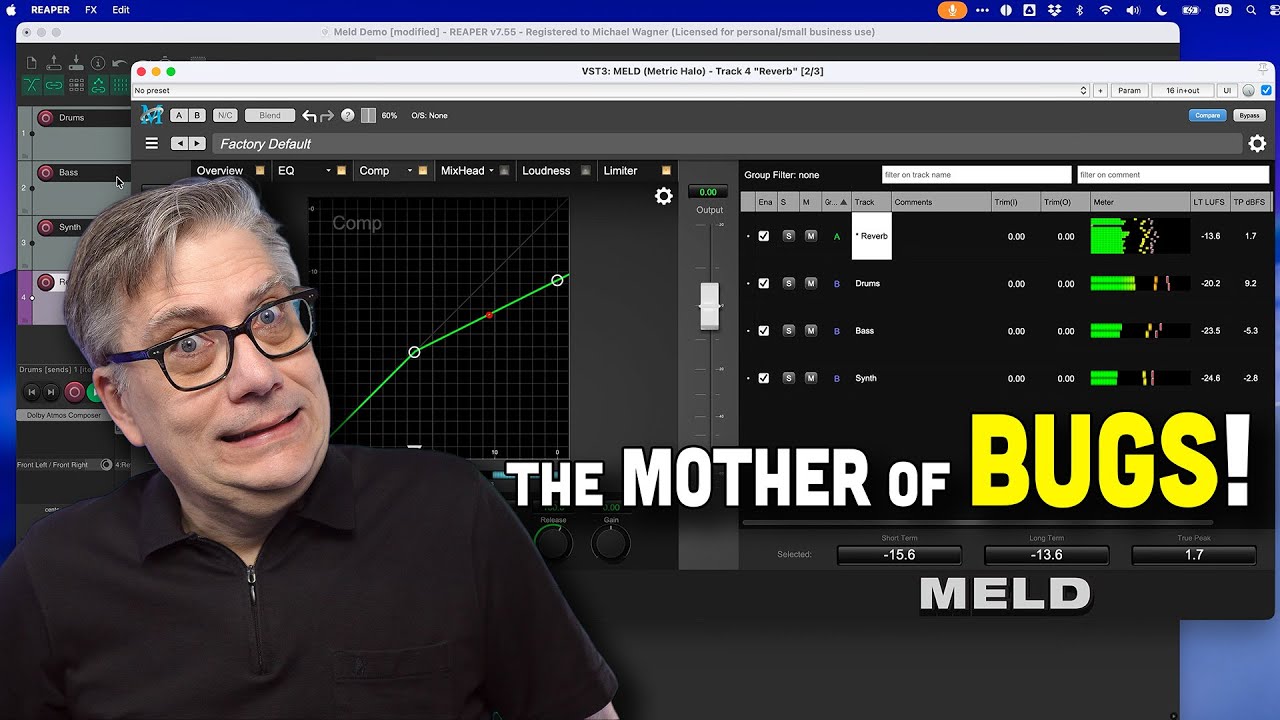Switch to the Overview tab
This screenshot has height=720, width=1280.
[219, 171]
